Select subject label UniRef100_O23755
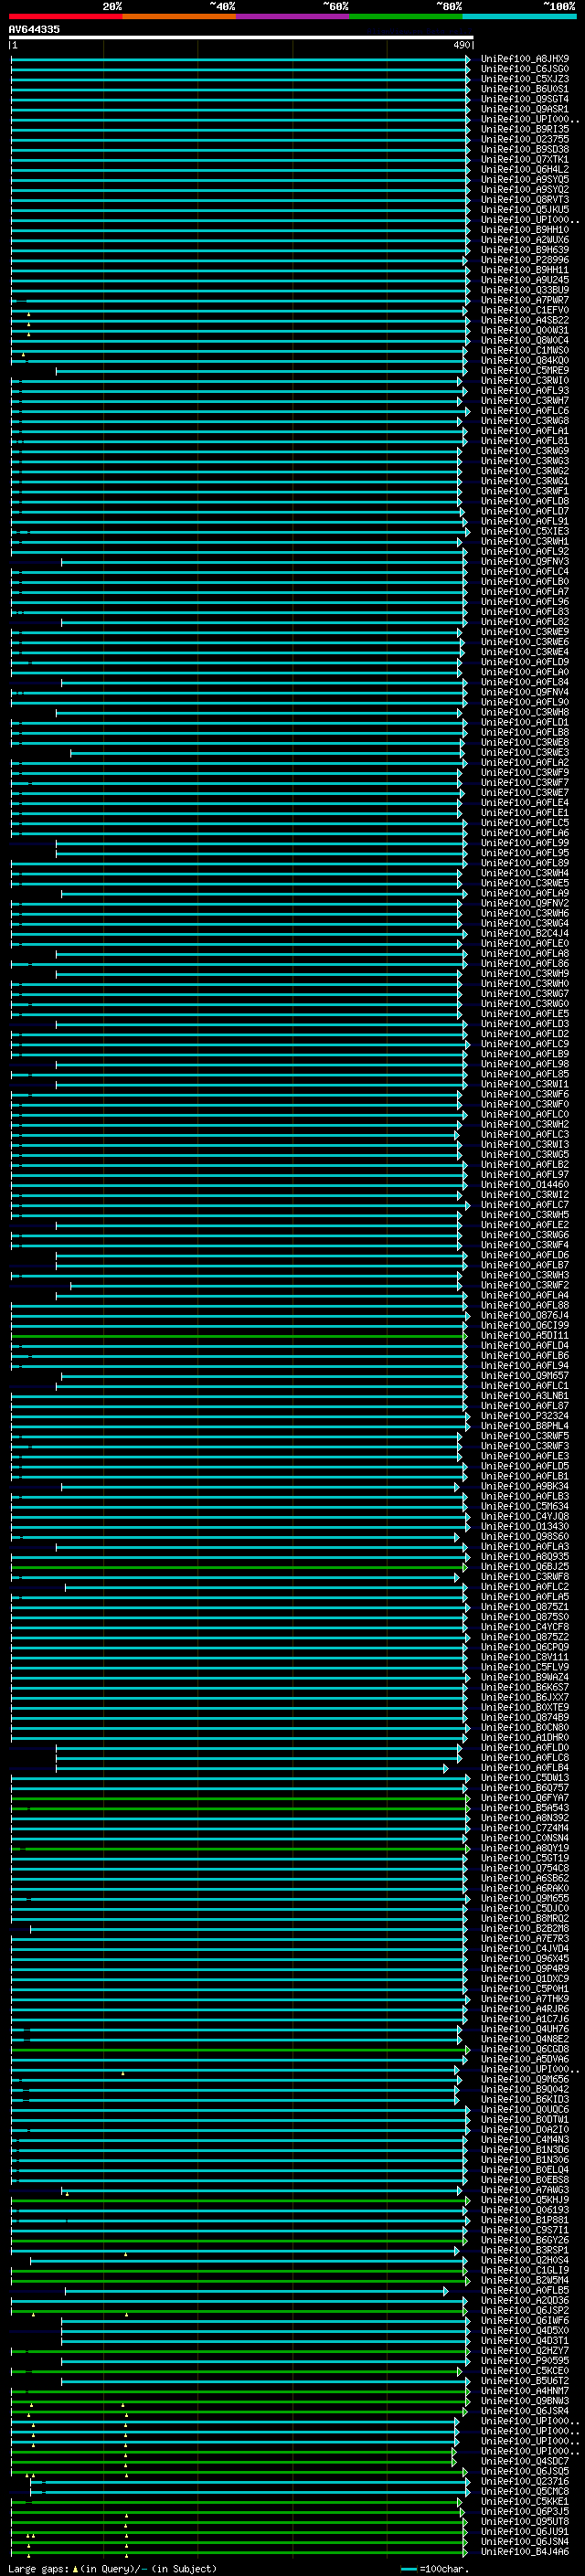 pyautogui.click(x=525, y=139)
